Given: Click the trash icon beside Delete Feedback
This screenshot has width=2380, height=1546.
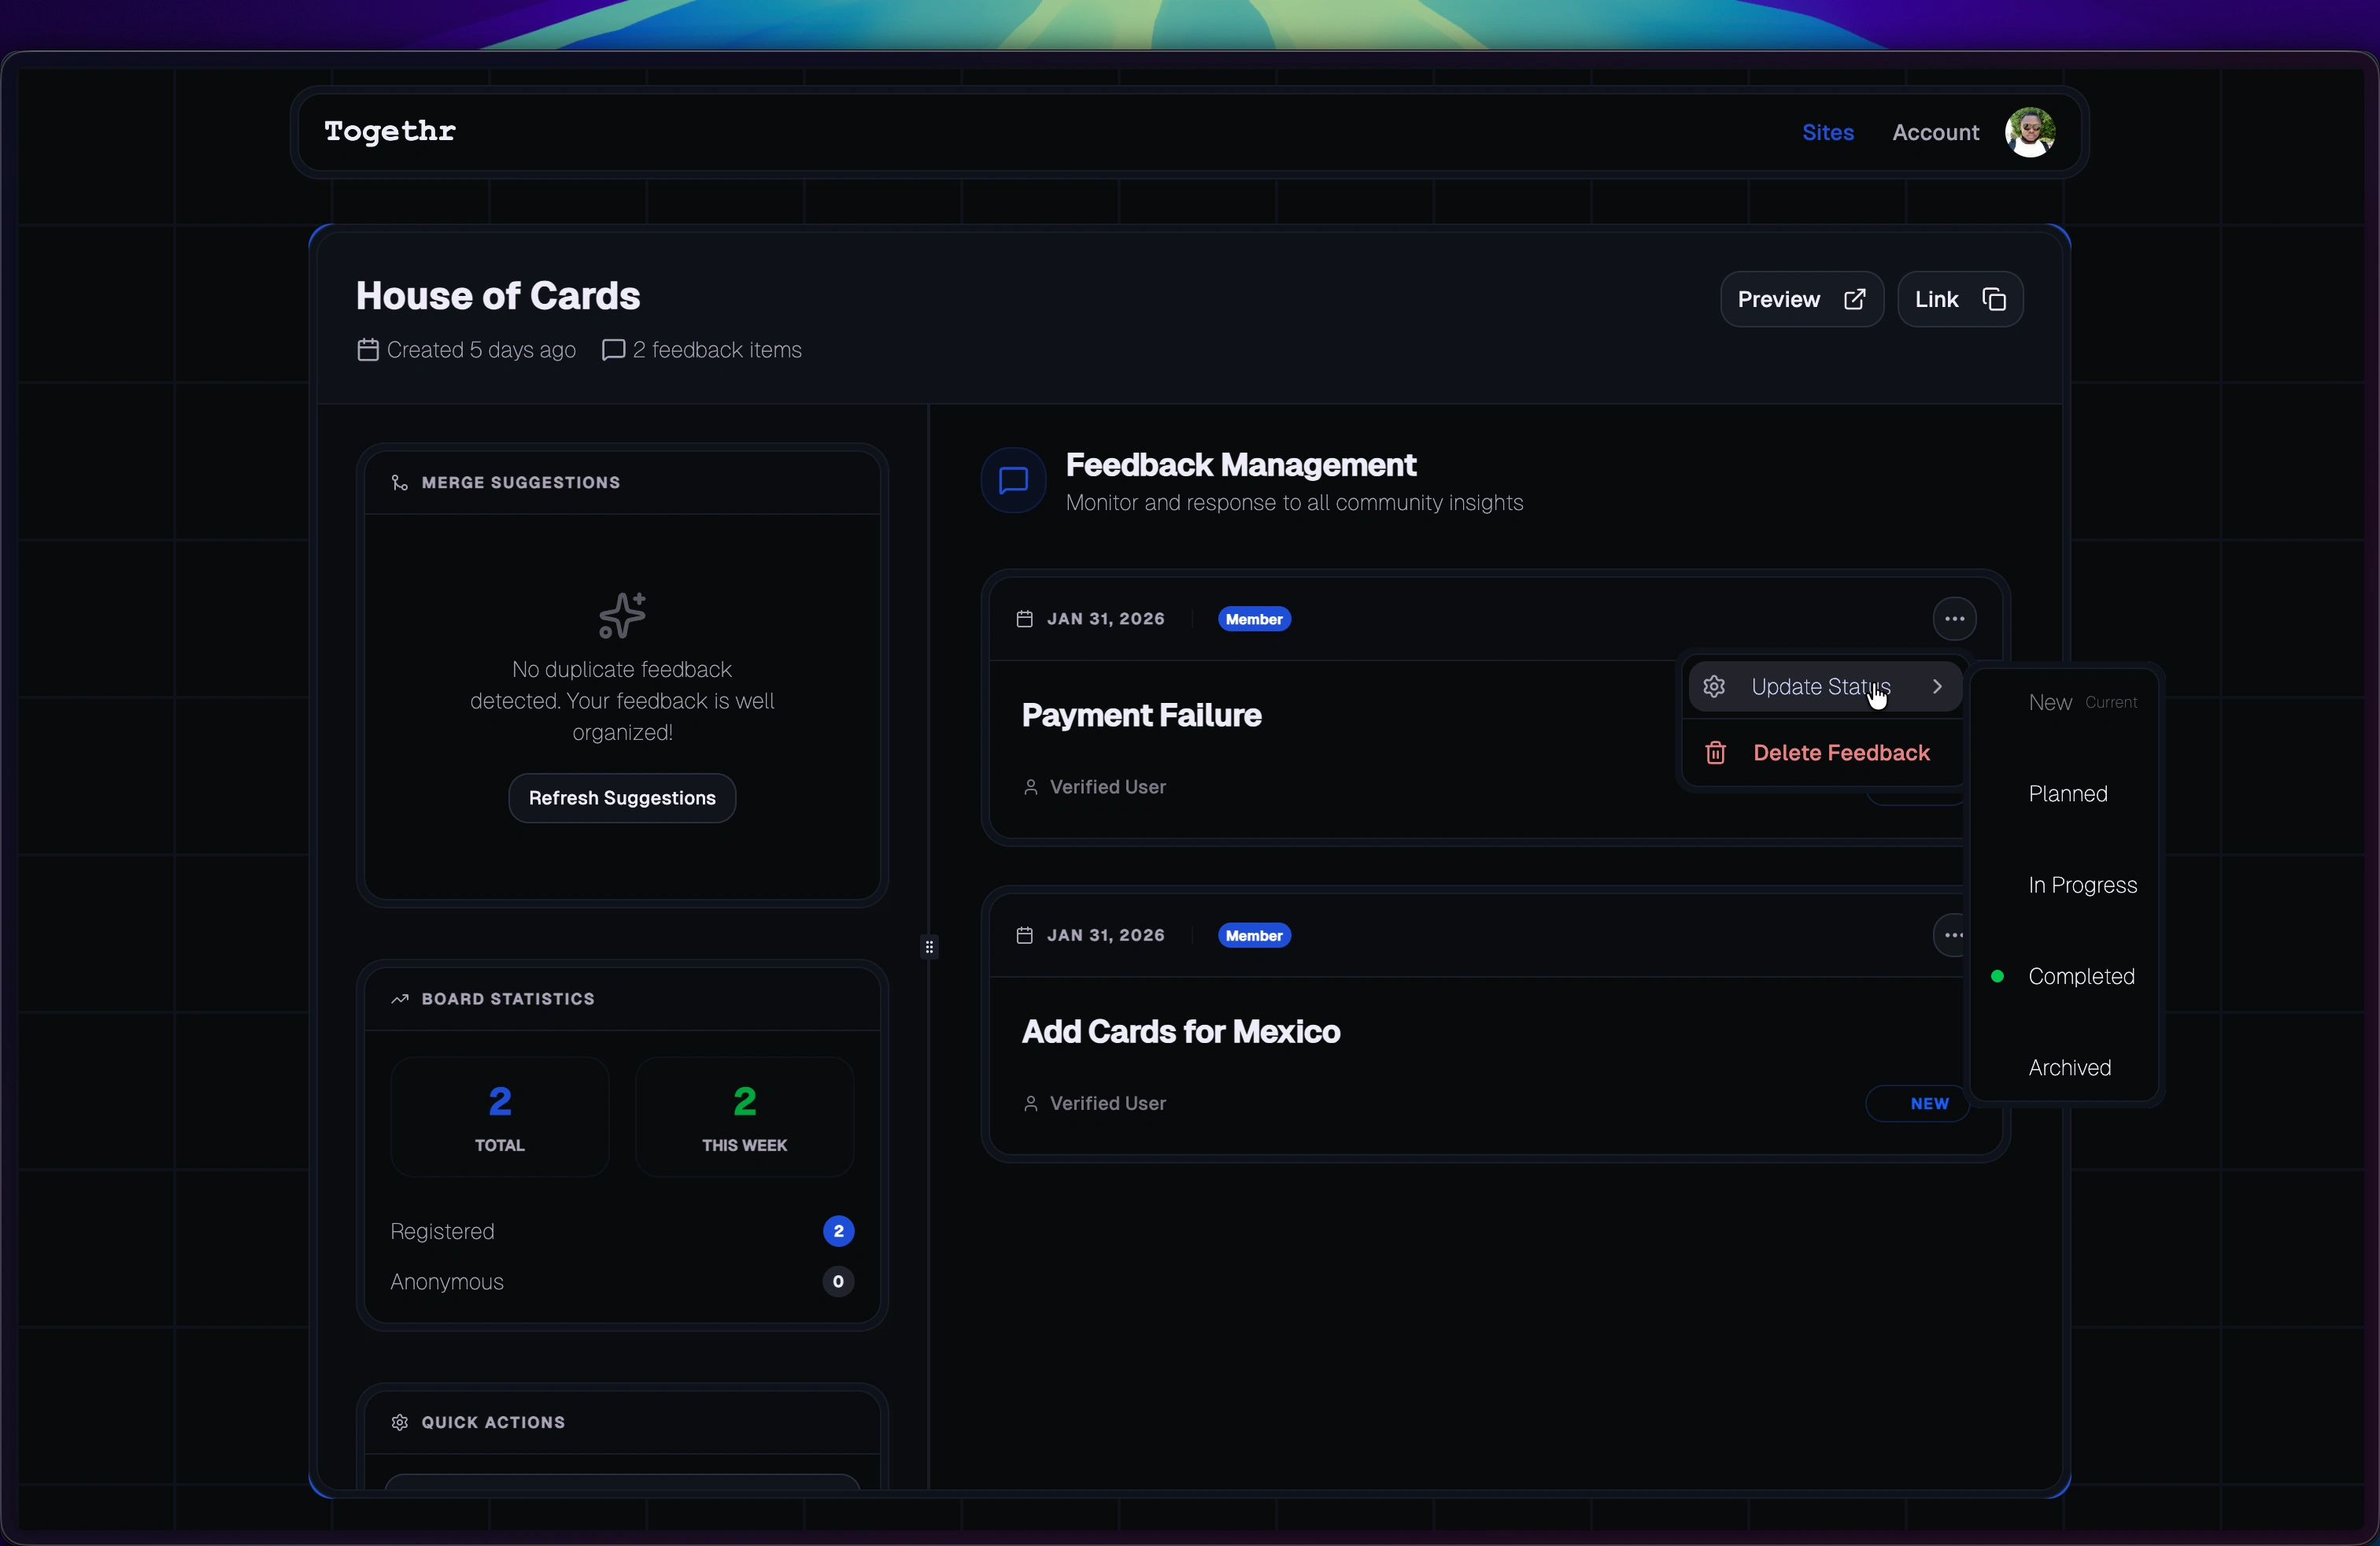Looking at the screenshot, I should (x=1715, y=753).
